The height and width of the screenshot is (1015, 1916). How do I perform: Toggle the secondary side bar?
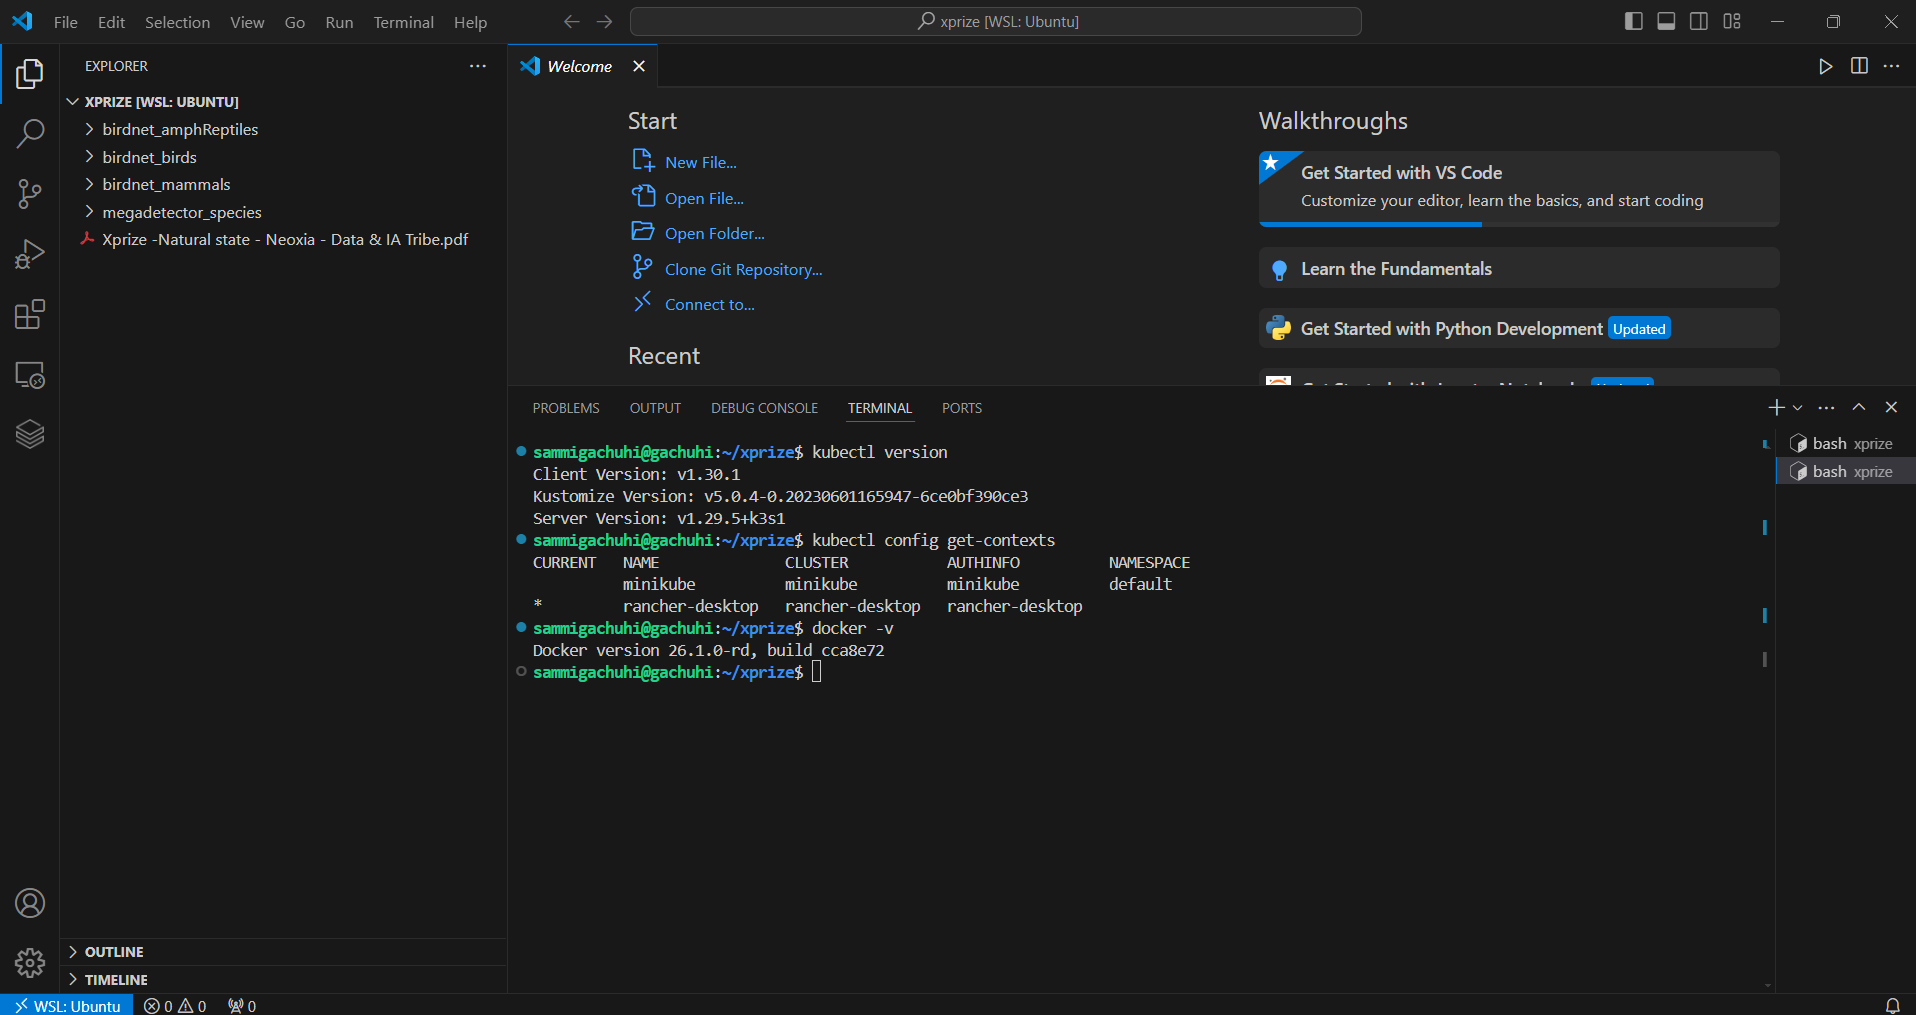pyautogui.click(x=1699, y=21)
